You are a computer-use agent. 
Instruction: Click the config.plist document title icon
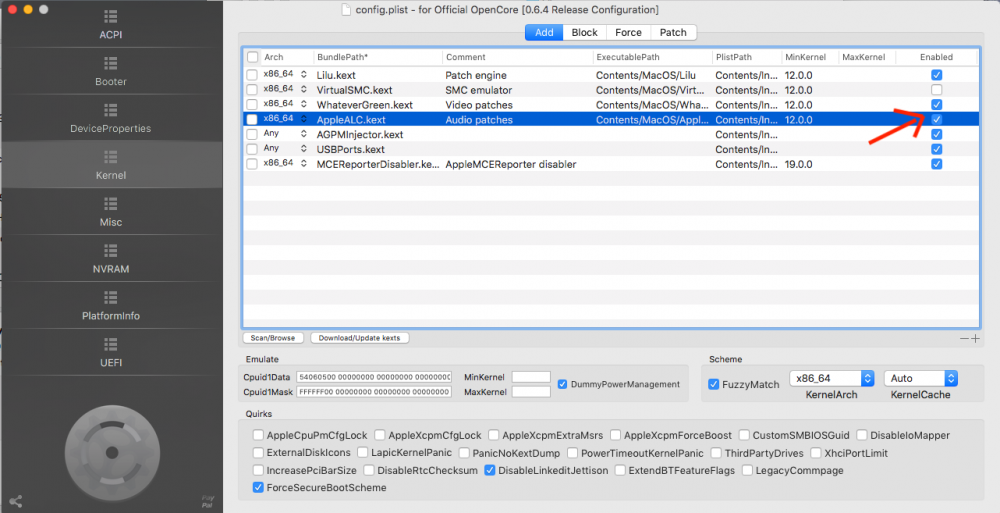[346, 10]
